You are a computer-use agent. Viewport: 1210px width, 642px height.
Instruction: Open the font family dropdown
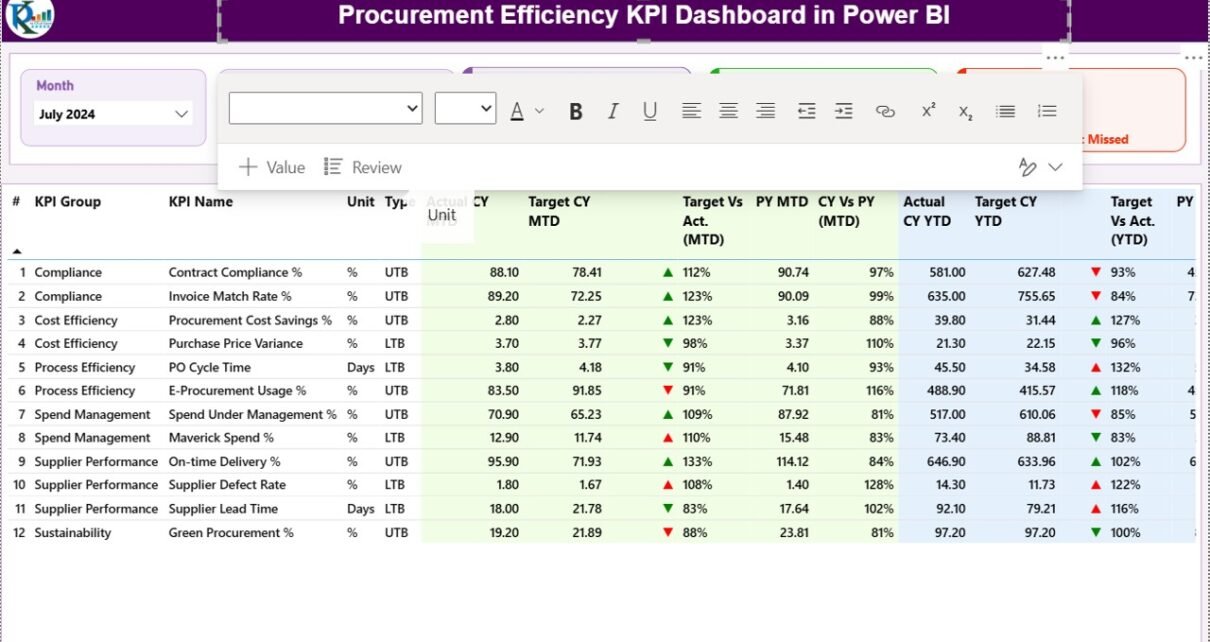click(x=325, y=109)
